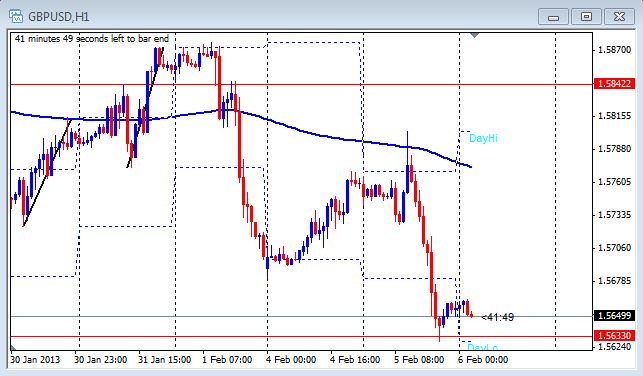The width and height of the screenshot is (643, 376).
Task: Click the 1.57335 price scale value
Action: [x=615, y=215]
